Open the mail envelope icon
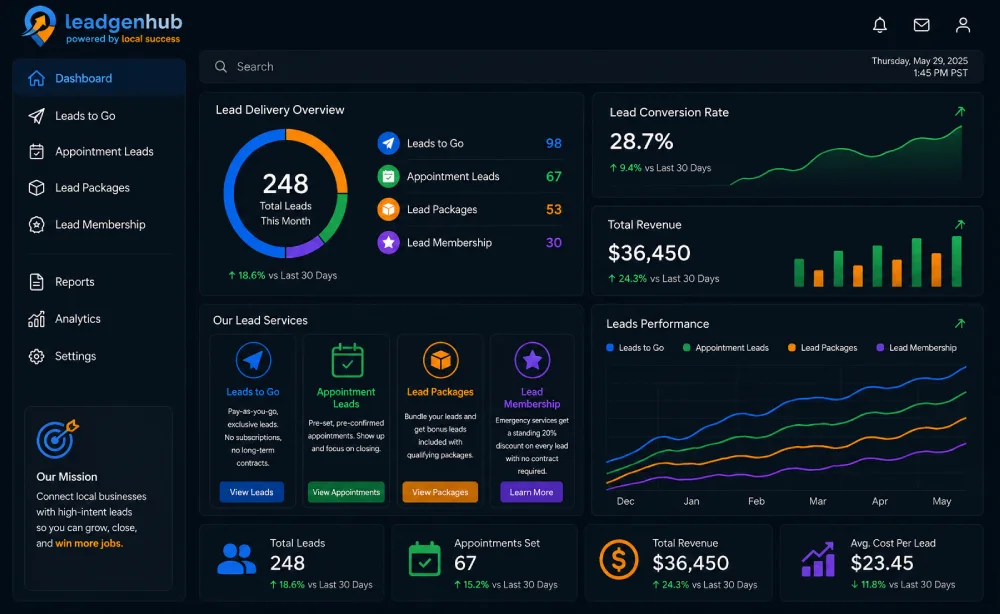The width and height of the screenshot is (1000, 614). point(921,25)
